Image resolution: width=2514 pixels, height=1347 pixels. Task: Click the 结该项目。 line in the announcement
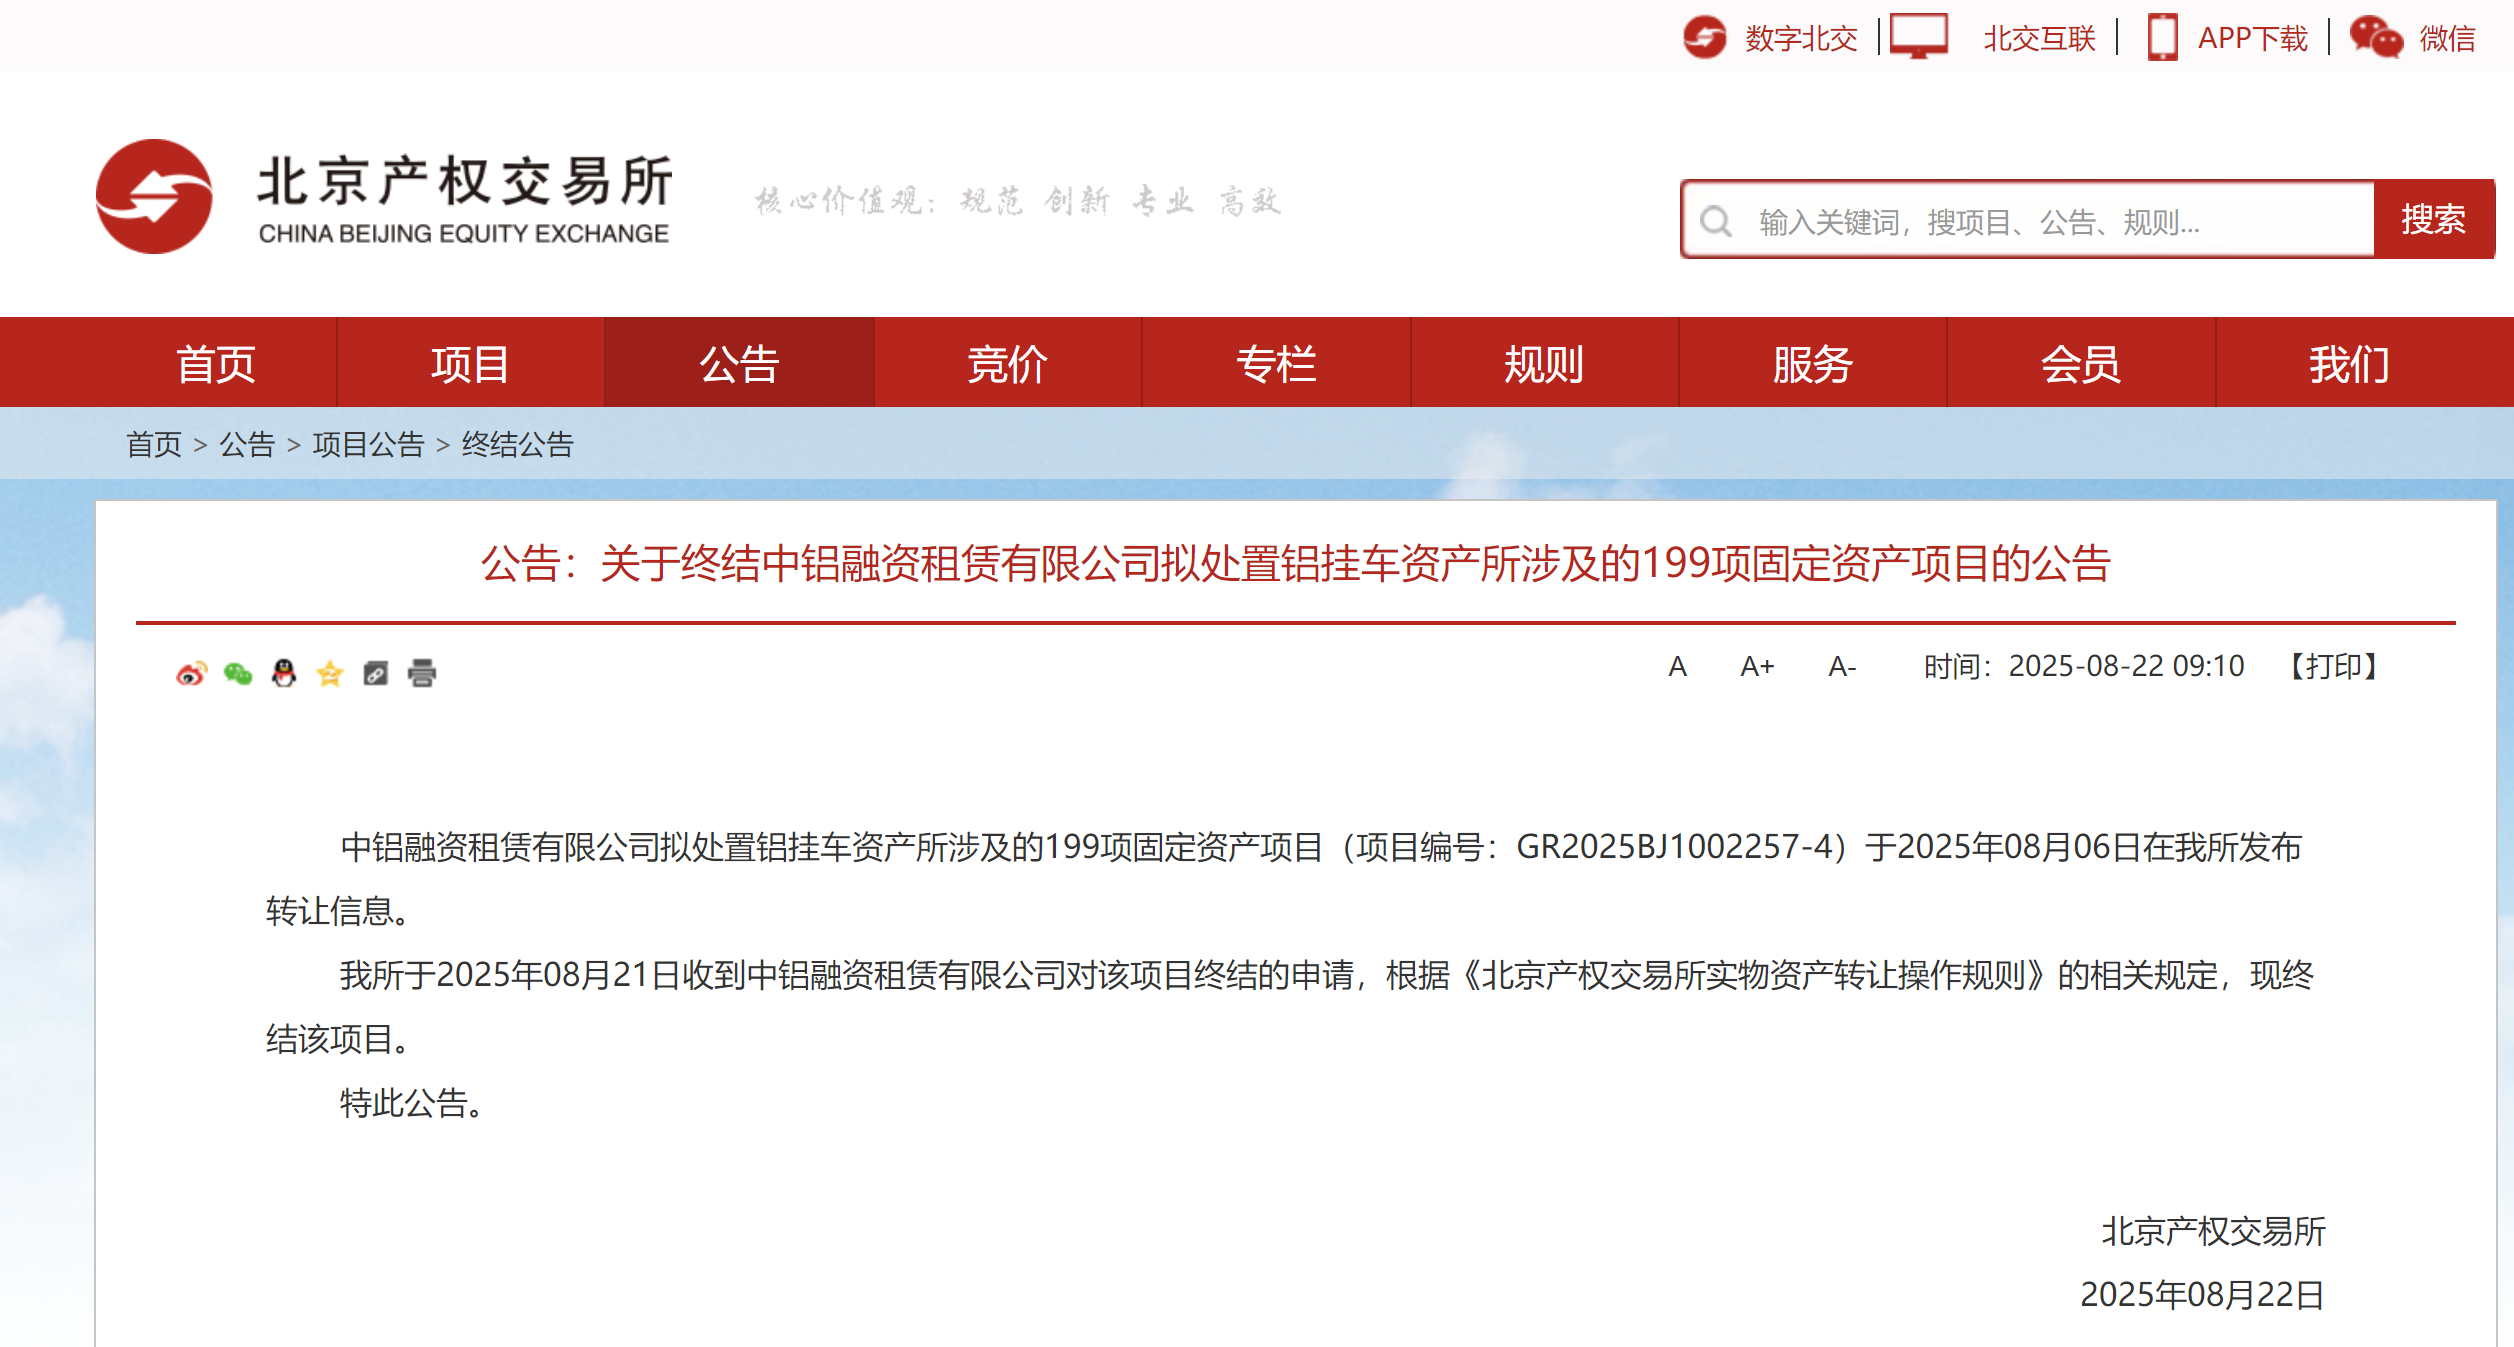(339, 1039)
